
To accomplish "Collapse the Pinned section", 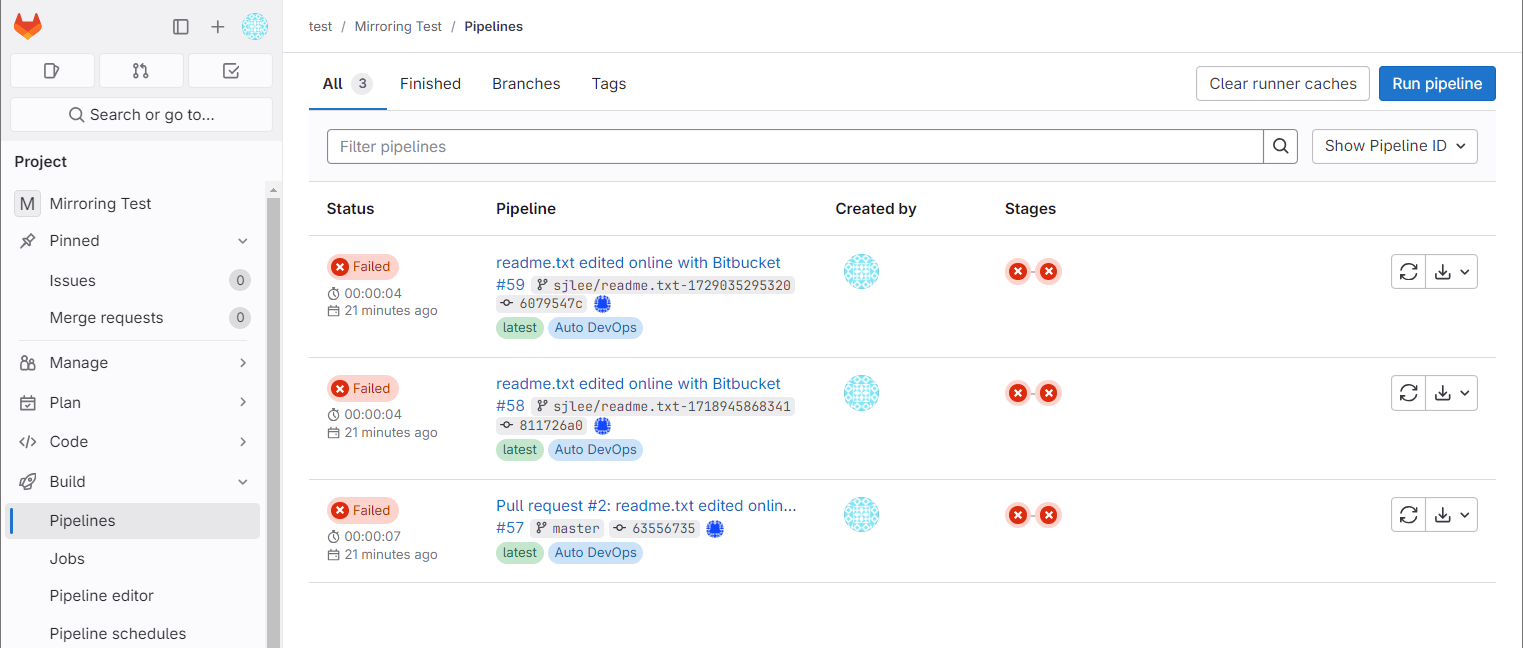I will 132,241.
